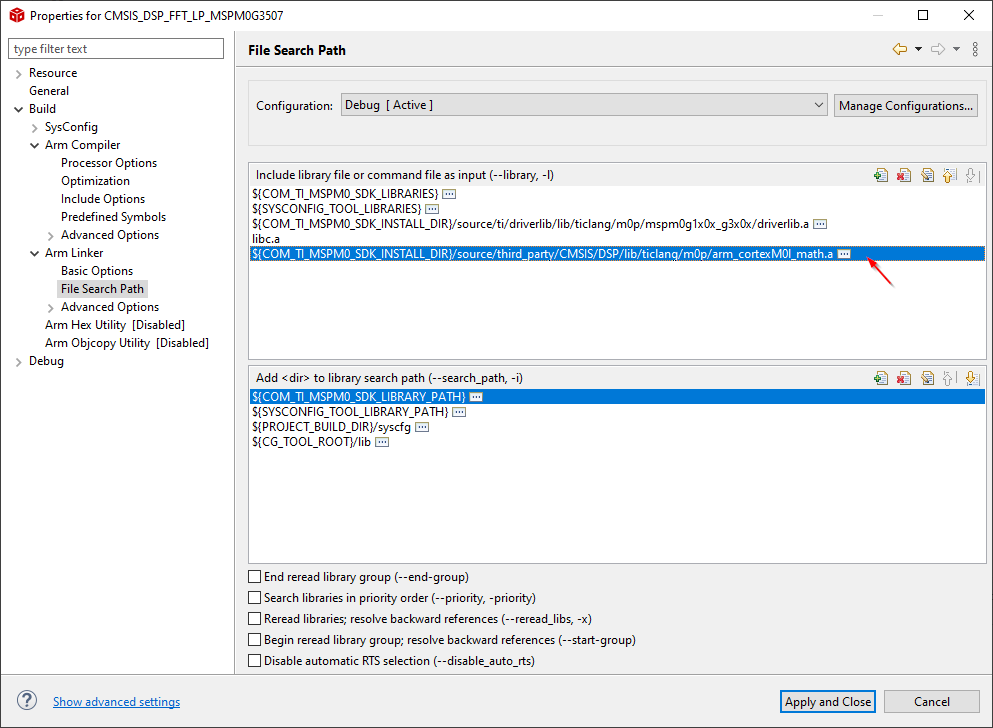Open the help question mark icon
This screenshot has height=728, width=993.
[x=27, y=700]
